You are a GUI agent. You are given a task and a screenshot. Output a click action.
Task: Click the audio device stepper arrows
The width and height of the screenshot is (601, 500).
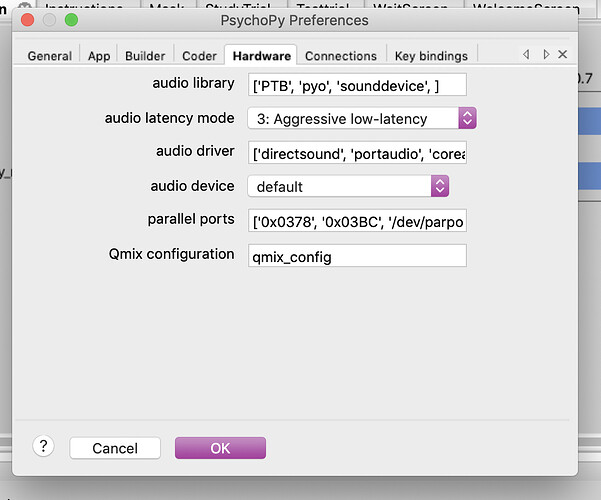click(440, 186)
